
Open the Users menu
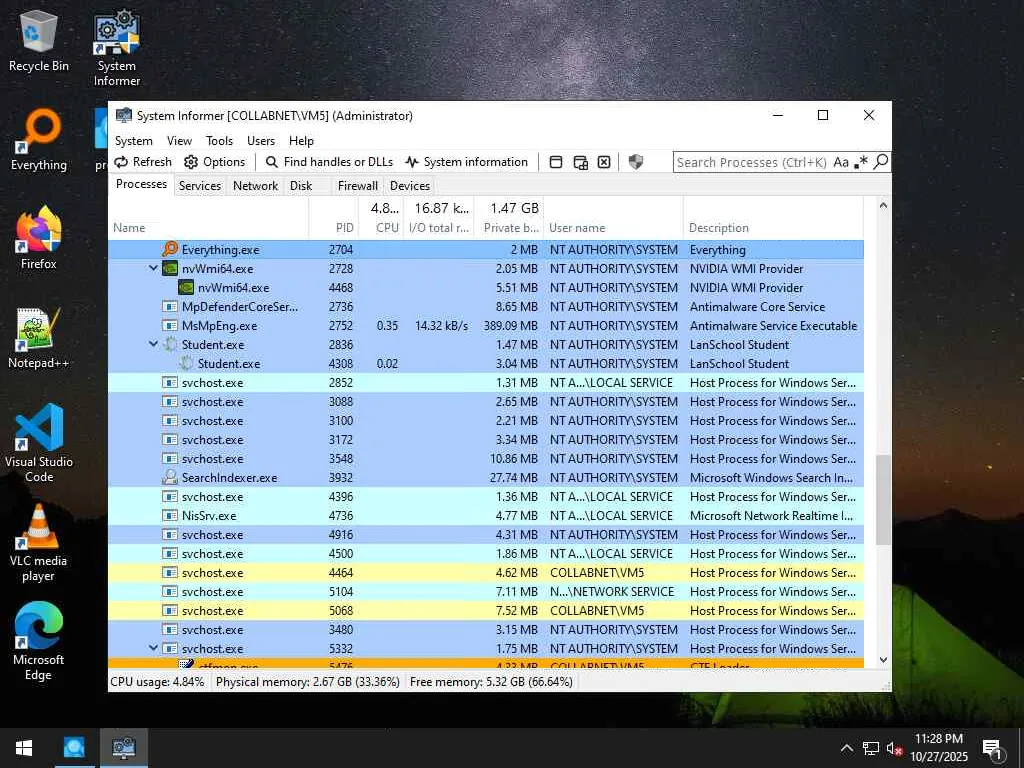pos(261,141)
